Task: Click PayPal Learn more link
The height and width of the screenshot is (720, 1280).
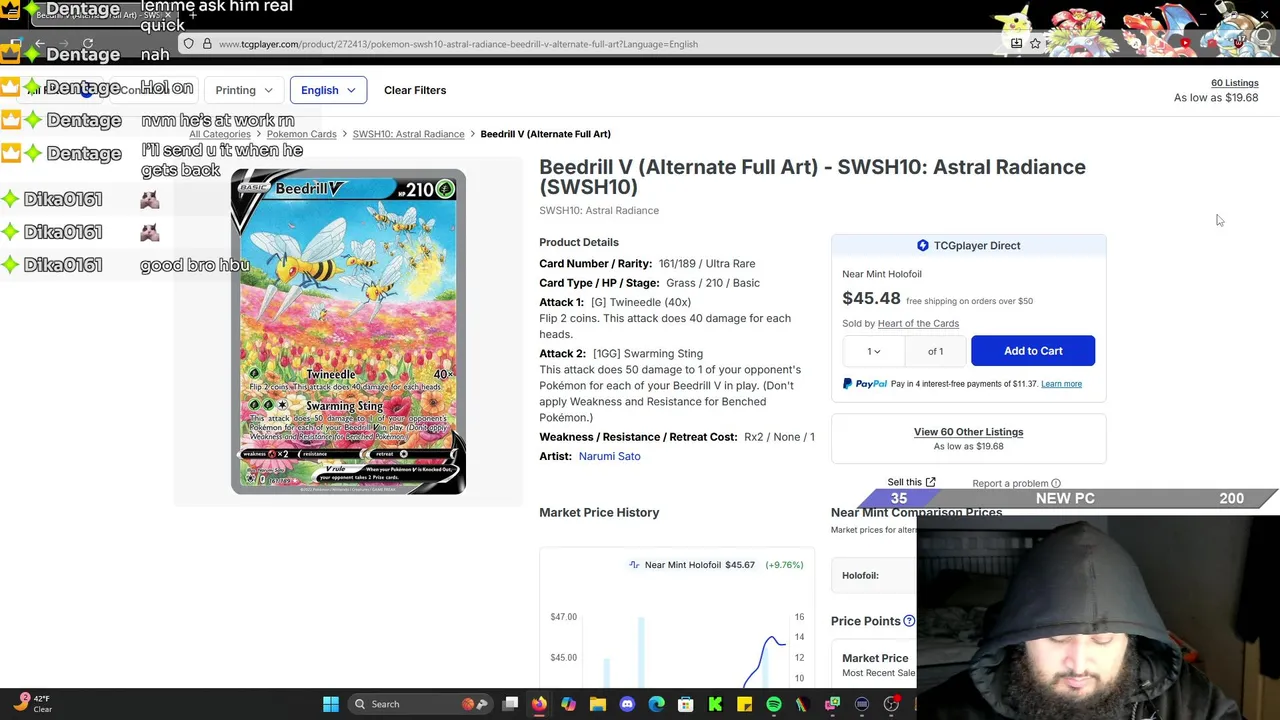Action: pyautogui.click(x=1061, y=384)
